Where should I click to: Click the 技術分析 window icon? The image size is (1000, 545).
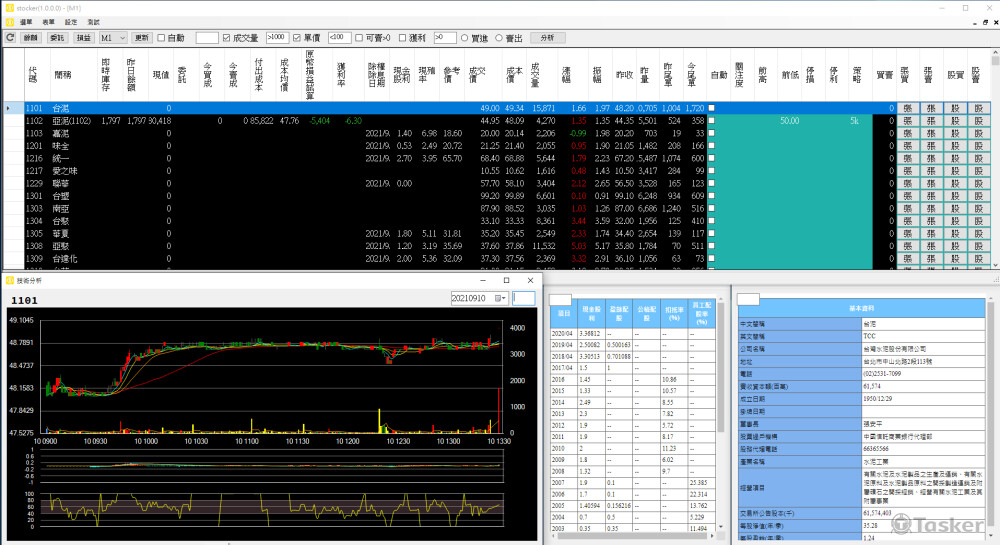click(10, 282)
